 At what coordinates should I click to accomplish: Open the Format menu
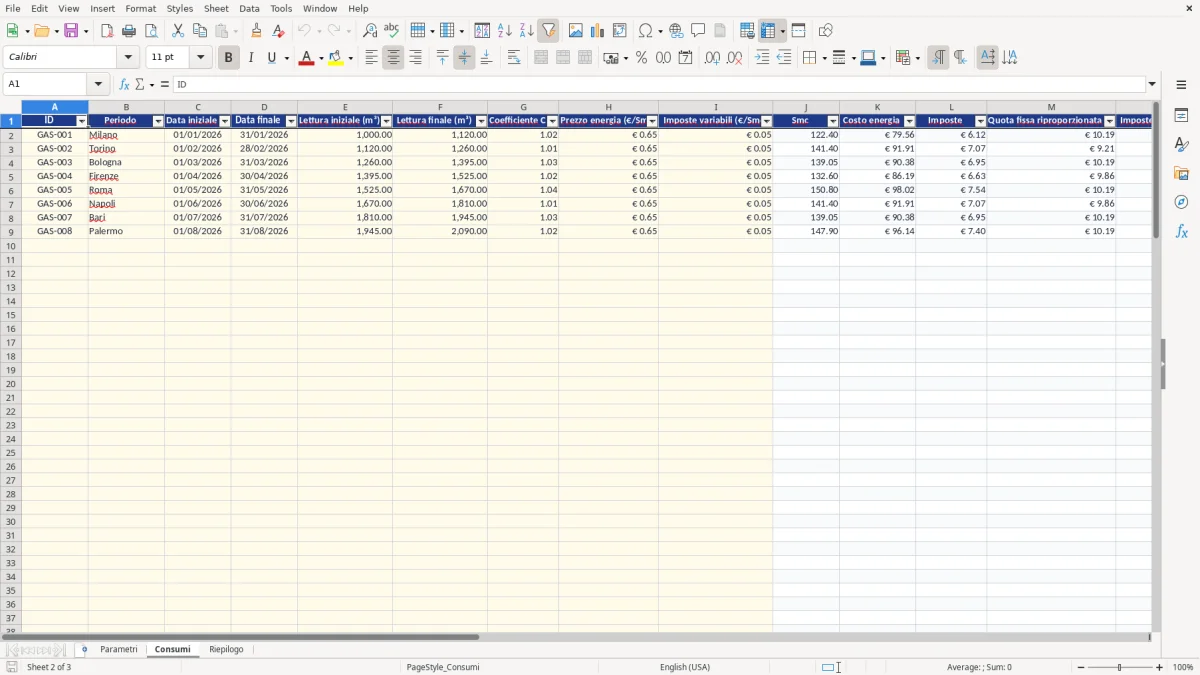141,8
